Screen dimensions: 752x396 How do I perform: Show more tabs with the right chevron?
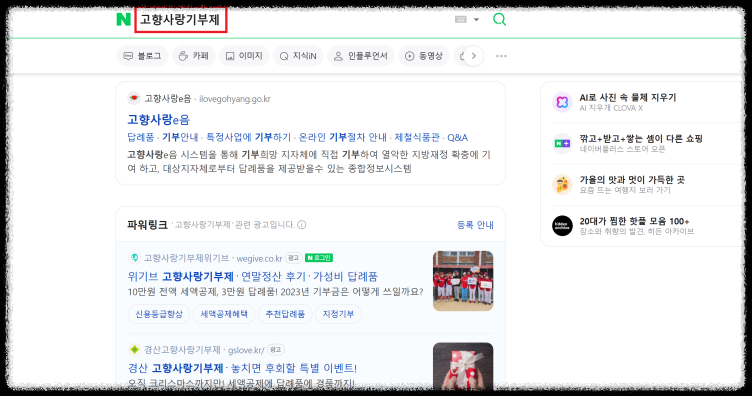point(474,56)
